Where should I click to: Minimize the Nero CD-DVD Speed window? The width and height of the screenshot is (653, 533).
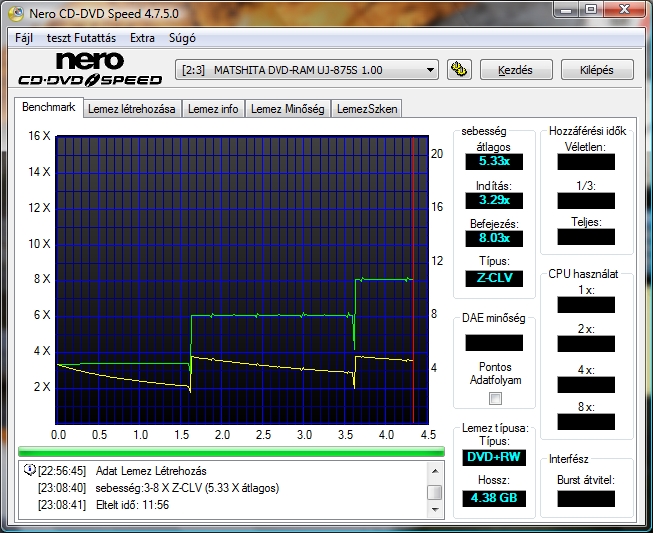point(566,10)
